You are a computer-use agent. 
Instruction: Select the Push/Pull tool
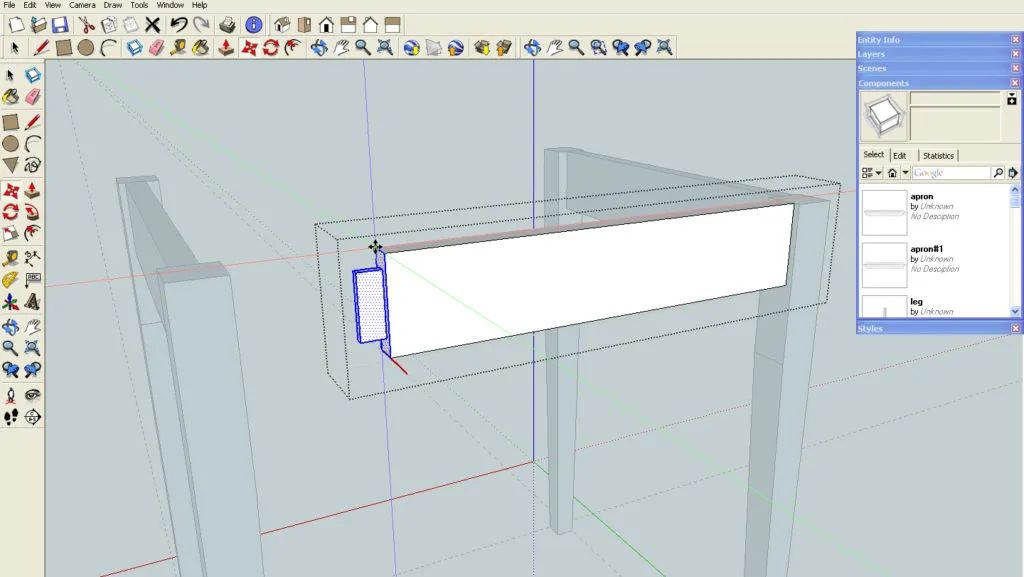coord(30,188)
